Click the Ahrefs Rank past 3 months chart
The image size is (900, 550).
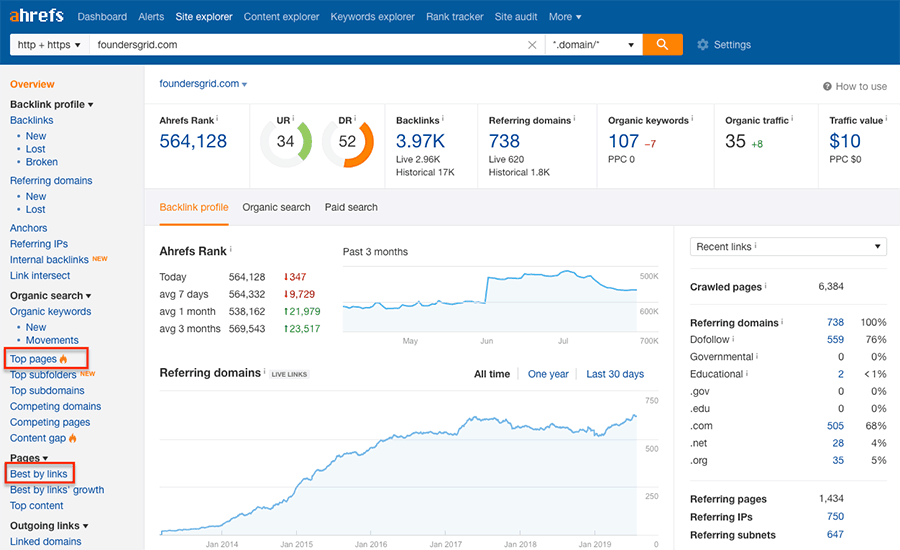[490, 300]
